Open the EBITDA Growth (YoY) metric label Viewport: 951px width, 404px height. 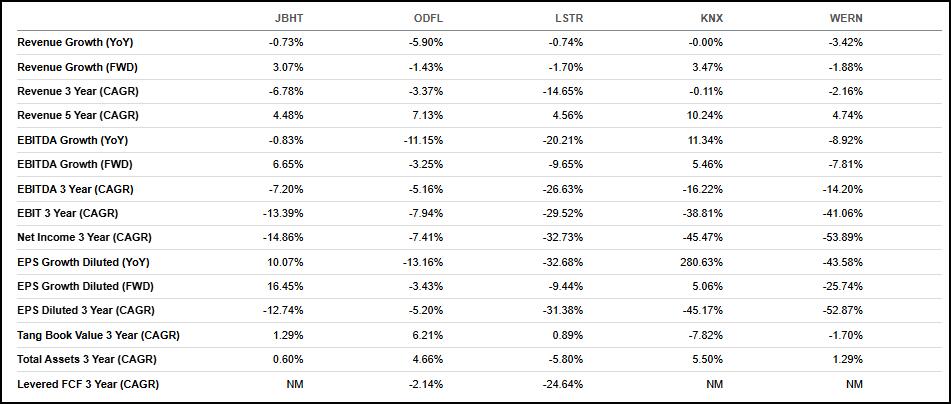pyautogui.click(x=73, y=140)
